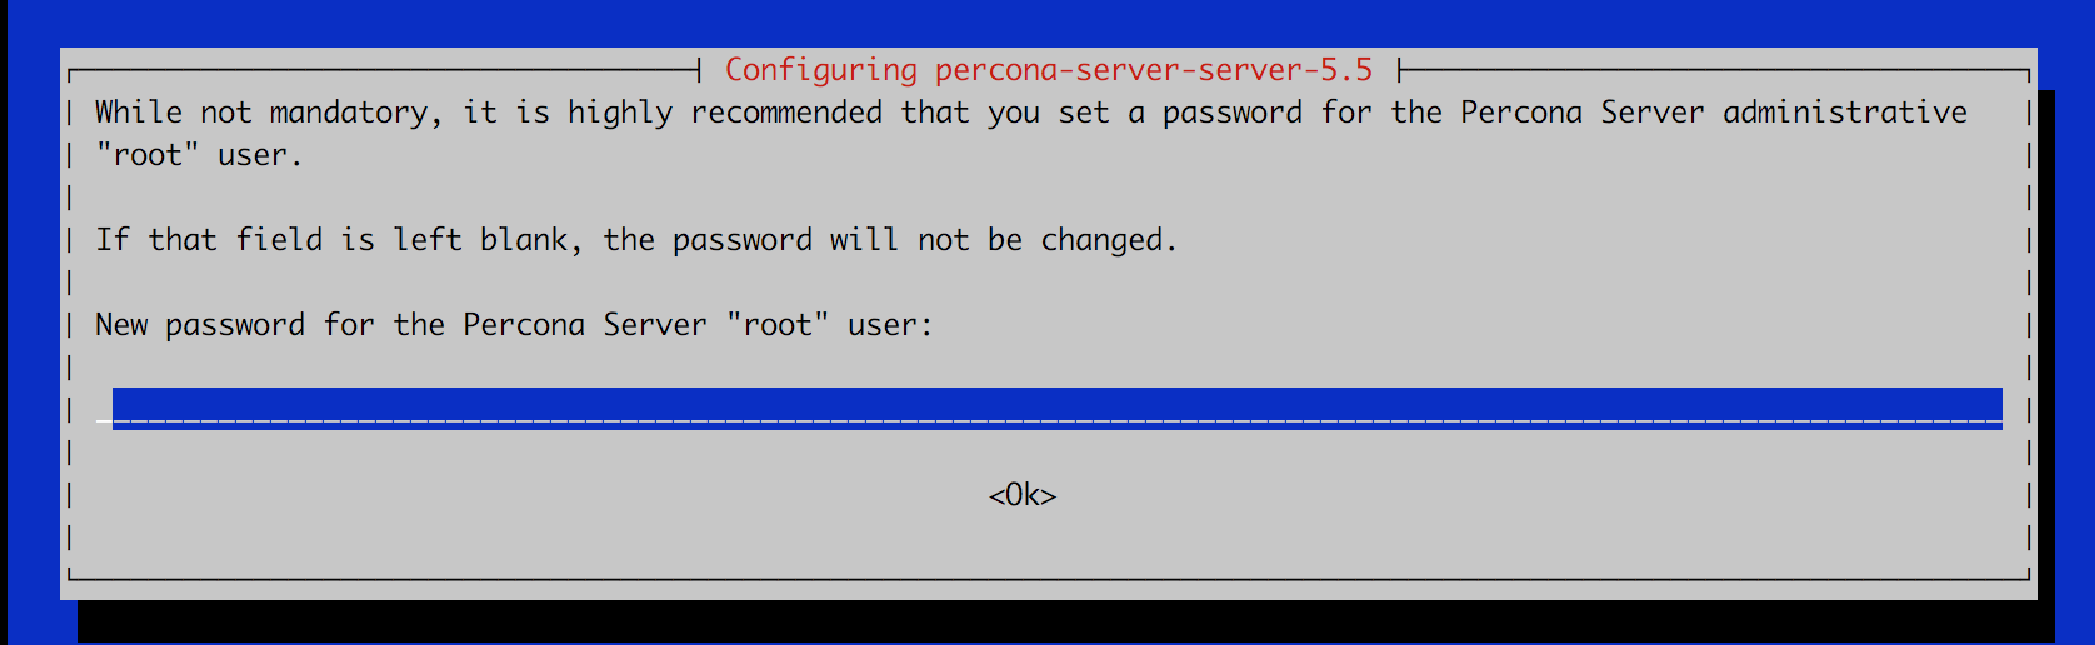The height and width of the screenshot is (645, 2095).
Task: Click the far right end of the password field
Action: coord(1992,409)
